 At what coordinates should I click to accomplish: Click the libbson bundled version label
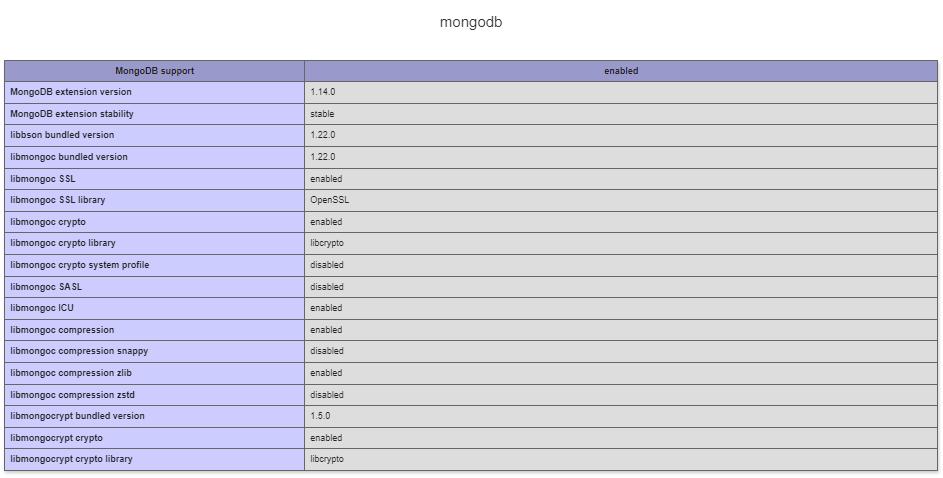(62, 135)
